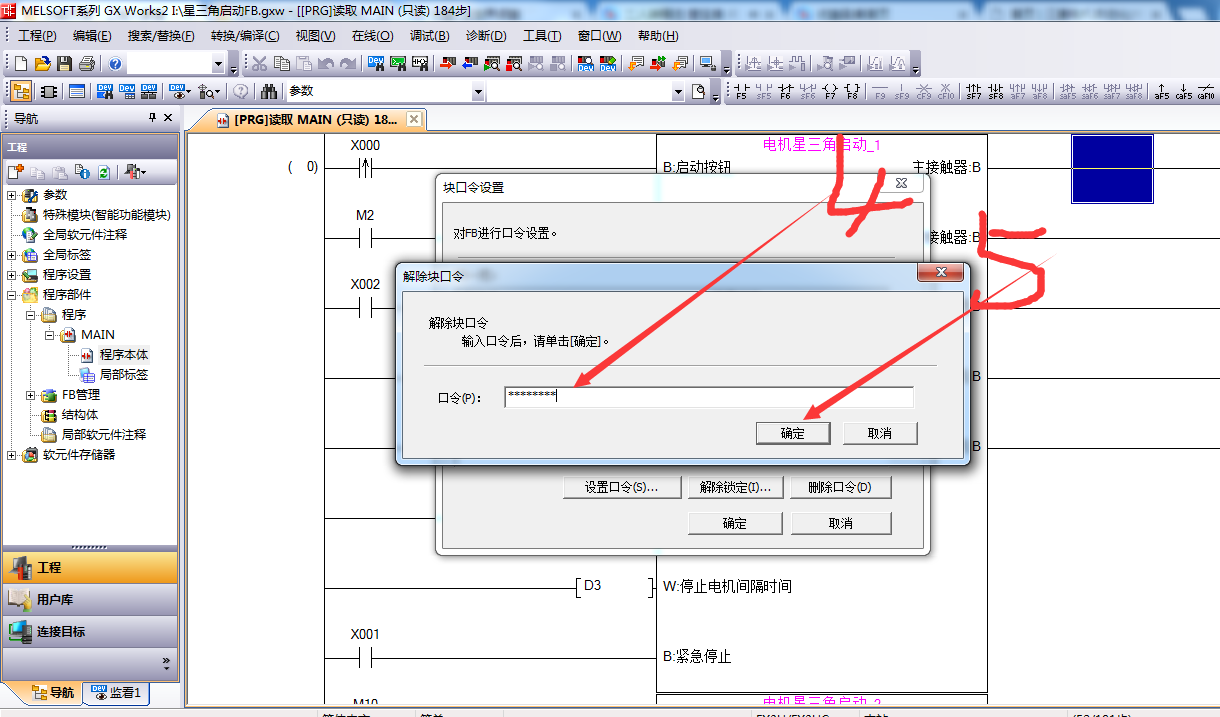This screenshot has width=1220, height=717.
Task: Click 取消 in 解除块口令 dialog
Action: (x=879, y=433)
